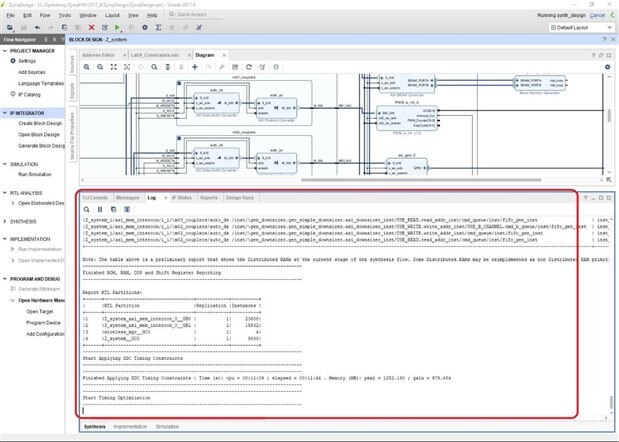Select the Address Editor tab
The height and width of the screenshot is (442, 619).
click(x=97, y=54)
